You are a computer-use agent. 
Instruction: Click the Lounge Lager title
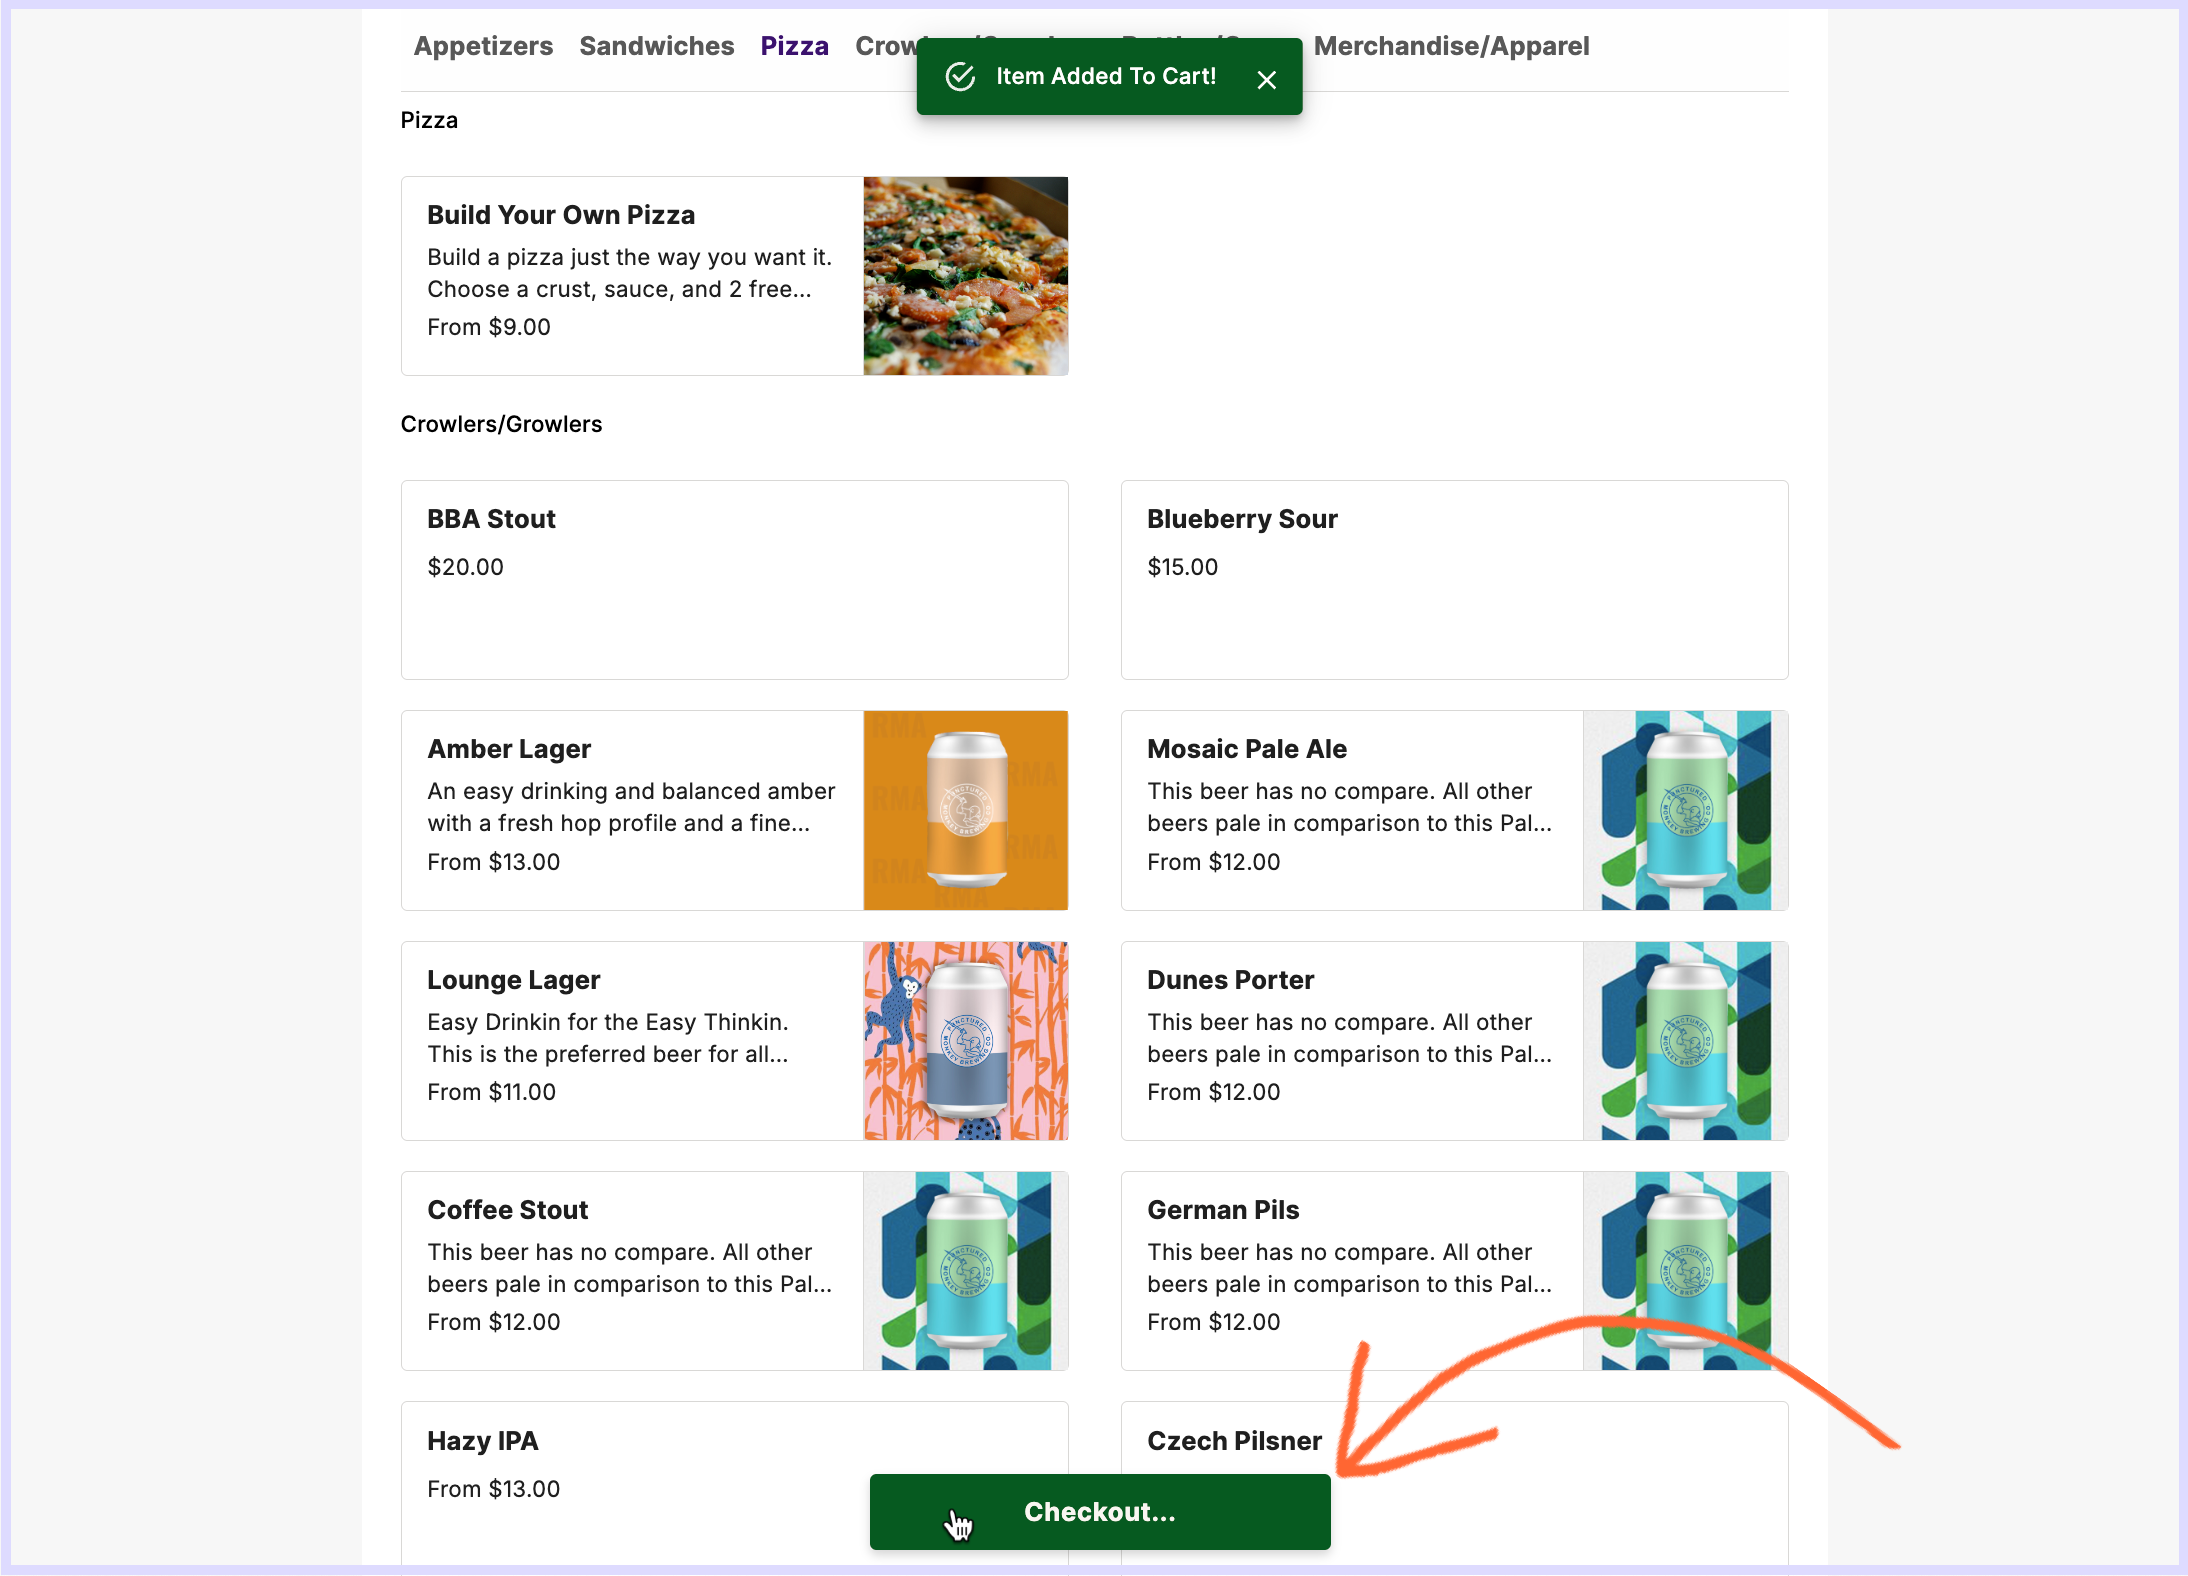point(513,980)
